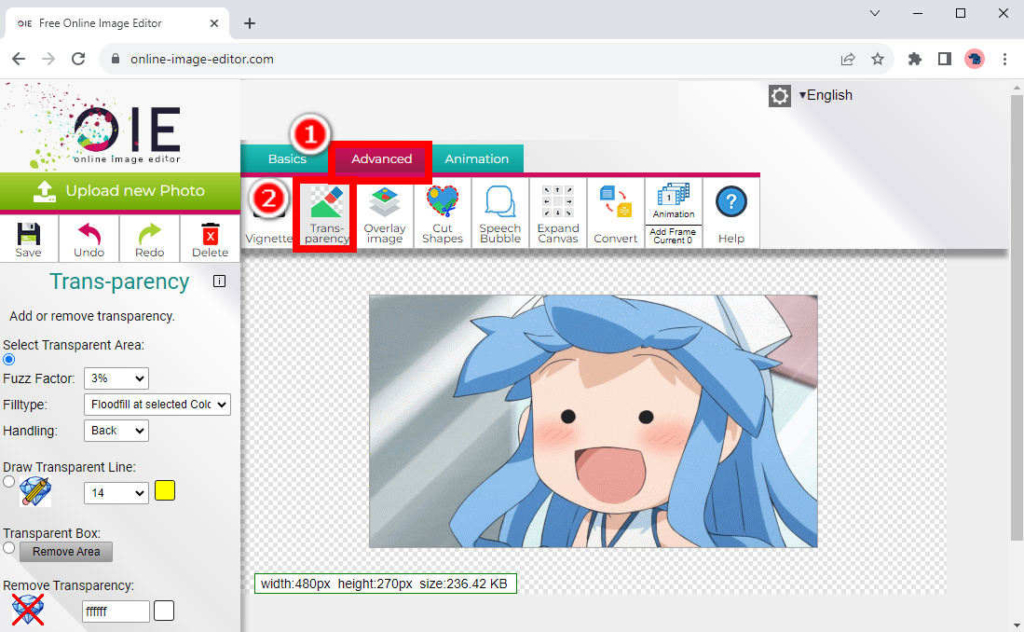Viewport: 1024px width, 632px height.
Task: Expand the Handling dropdown
Action: pos(115,430)
